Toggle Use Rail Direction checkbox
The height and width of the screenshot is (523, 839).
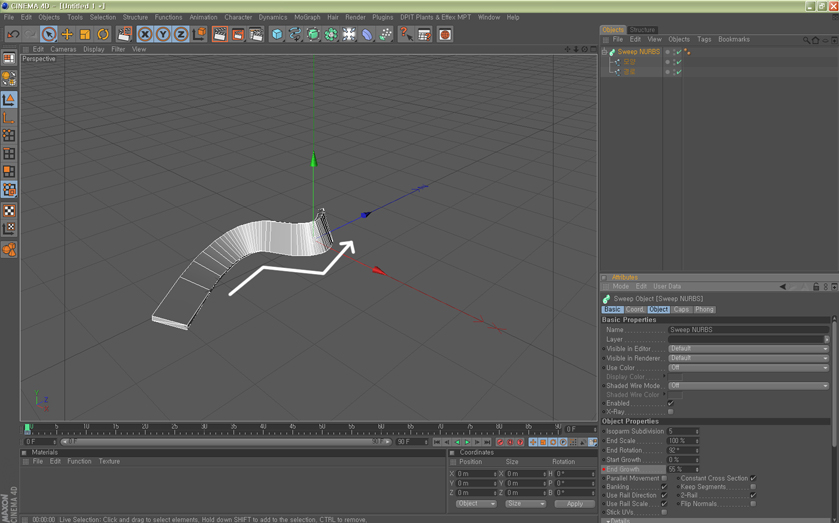pyautogui.click(x=664, y=495)
